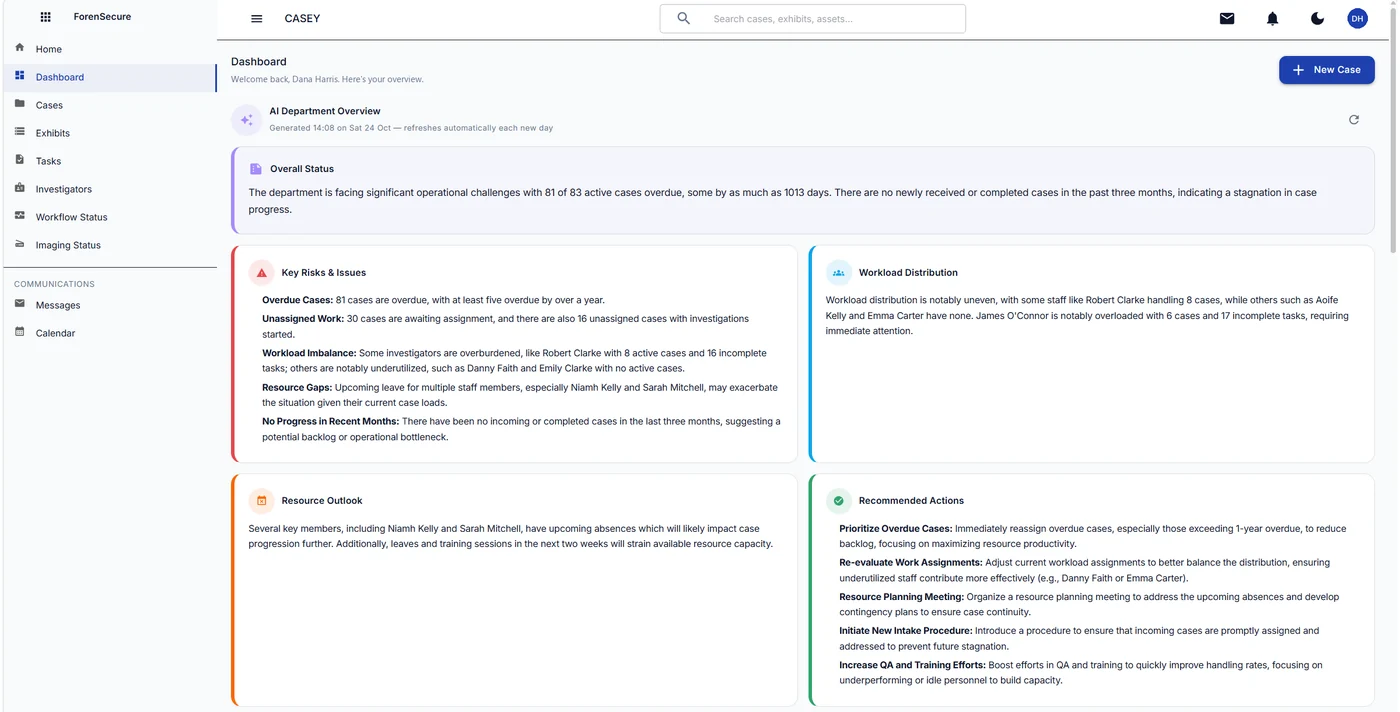Click the plus icon on New Case
This screenshot has width=1400, height=712.
[1298, 70]
